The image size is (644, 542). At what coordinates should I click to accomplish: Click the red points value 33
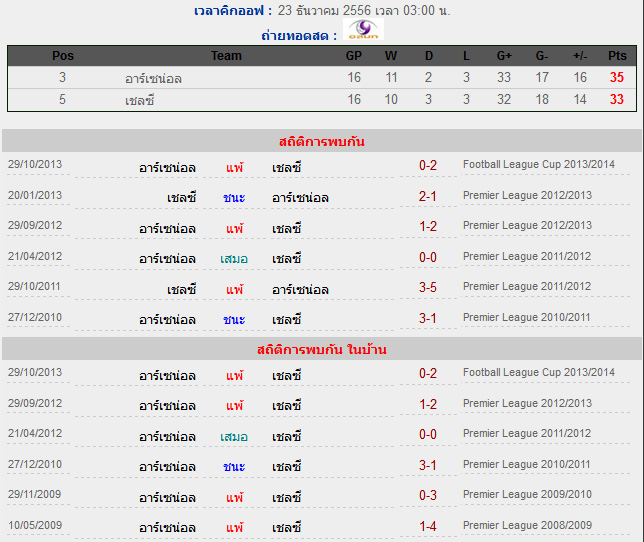pyautogui.click(x=616, y=99)
